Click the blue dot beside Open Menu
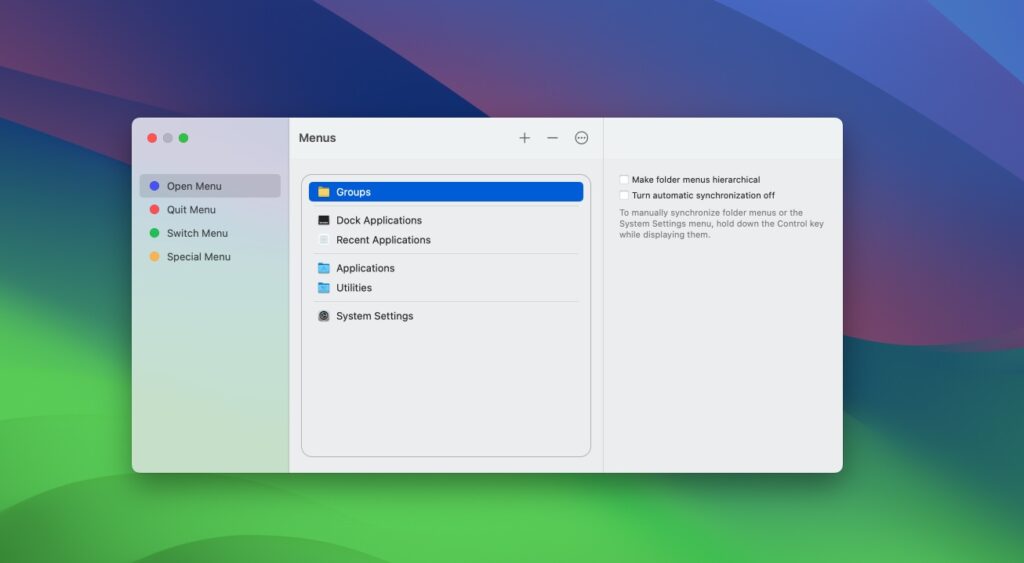Image resolution: width=1024 pixels, height=563 pixels. point(155,186)
